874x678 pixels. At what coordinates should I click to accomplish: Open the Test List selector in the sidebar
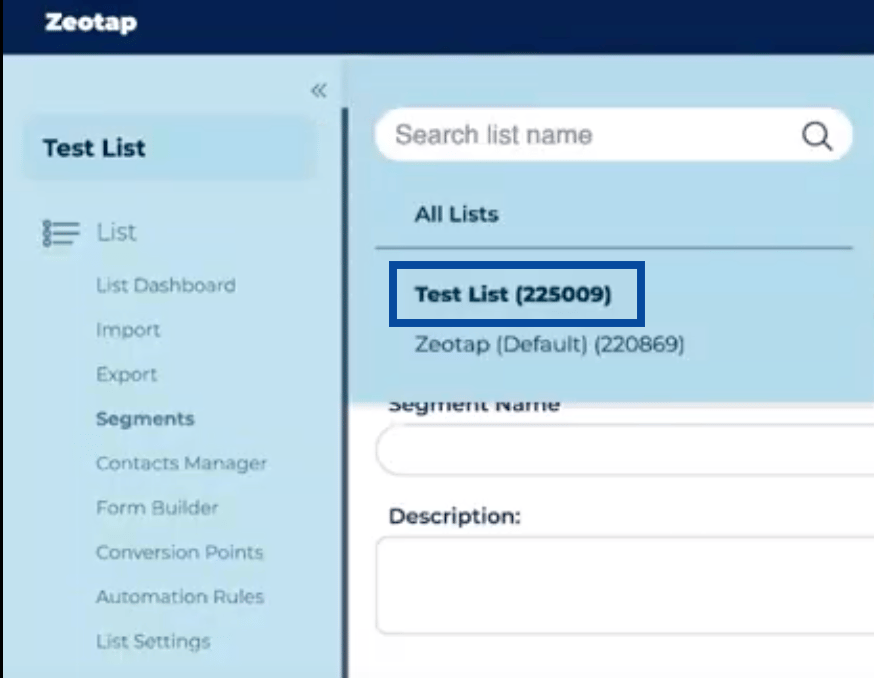(168, 148)
